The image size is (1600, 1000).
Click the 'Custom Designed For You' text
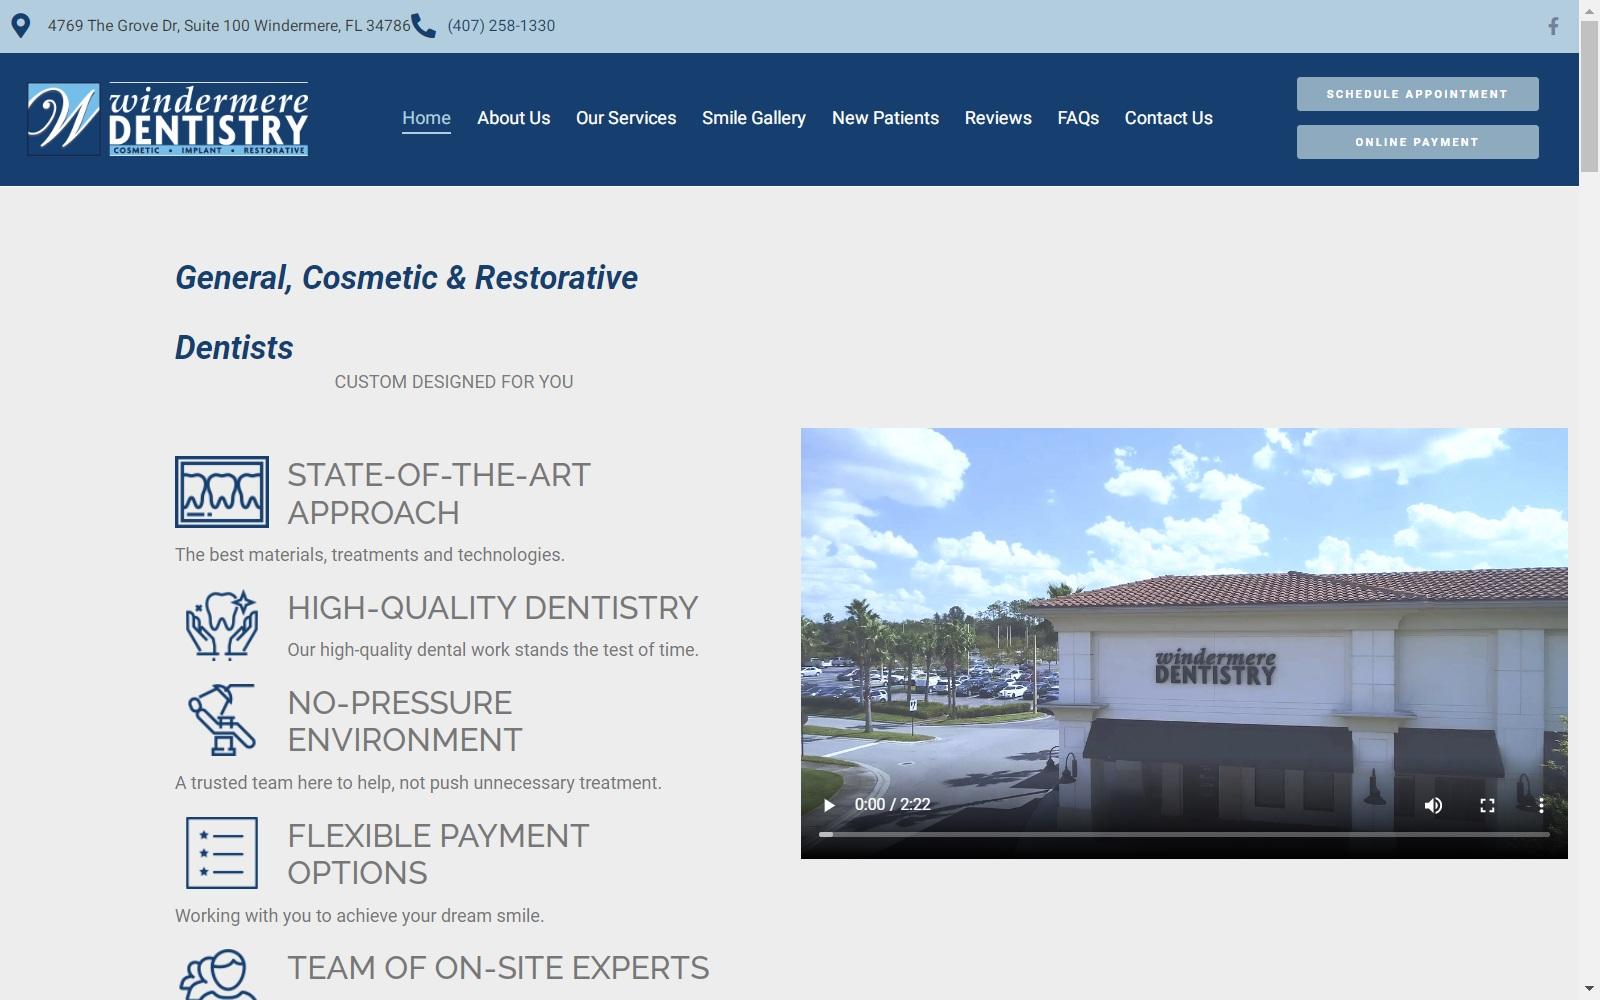click(454, 382)
